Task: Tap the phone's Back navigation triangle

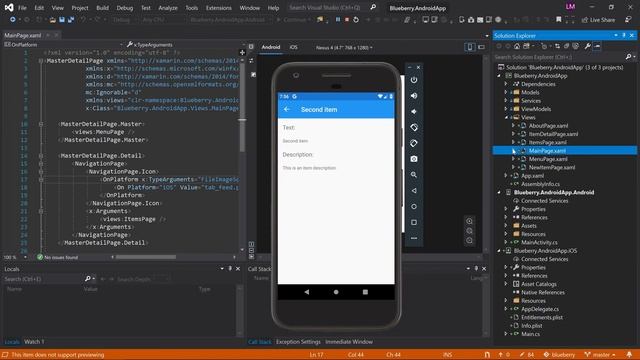Action: [307, 292]
